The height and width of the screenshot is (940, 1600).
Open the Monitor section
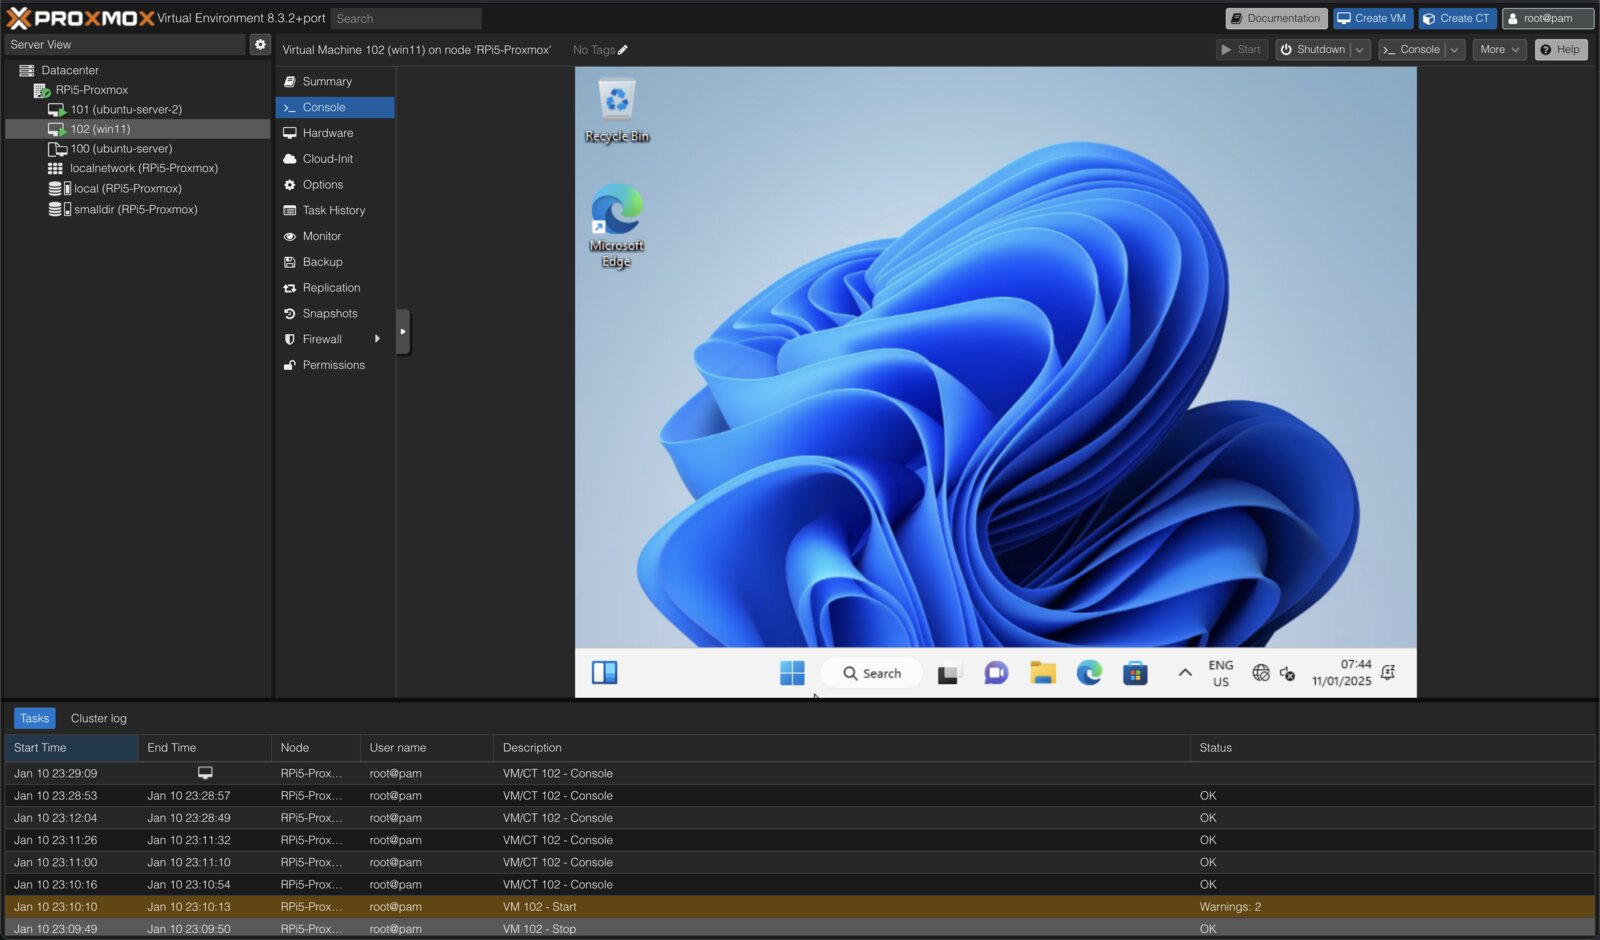(335, 236)
